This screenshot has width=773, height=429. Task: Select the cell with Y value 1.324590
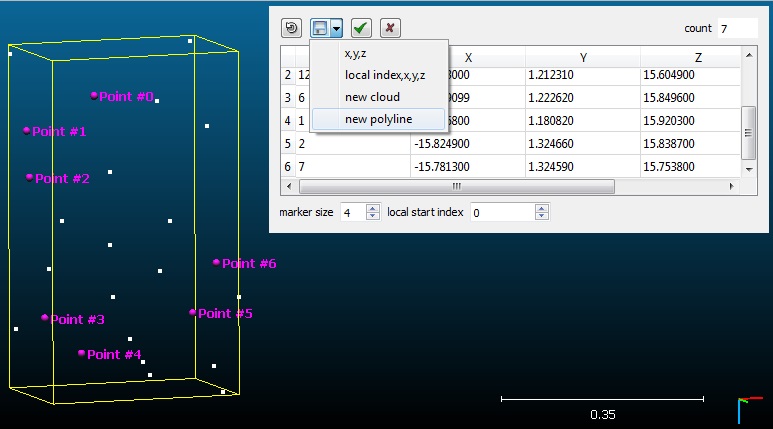tap(583, 167)
